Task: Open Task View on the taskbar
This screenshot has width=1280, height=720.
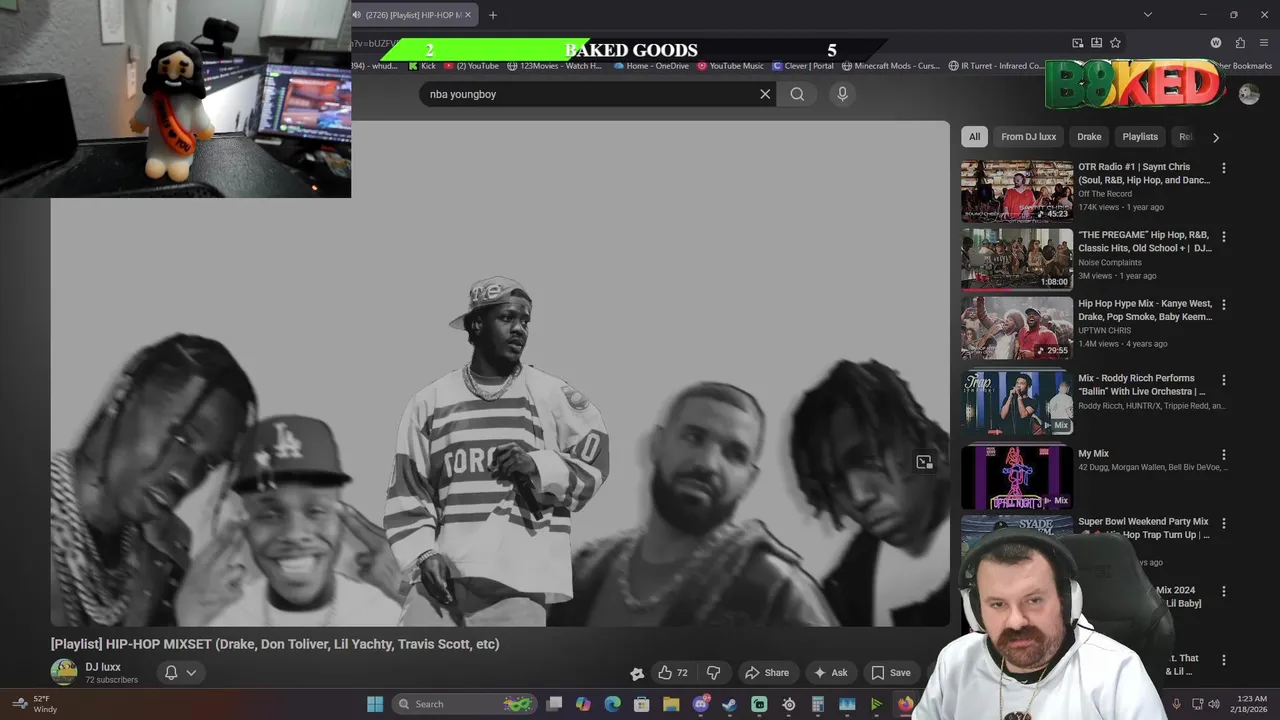Action: click(554, 704)
